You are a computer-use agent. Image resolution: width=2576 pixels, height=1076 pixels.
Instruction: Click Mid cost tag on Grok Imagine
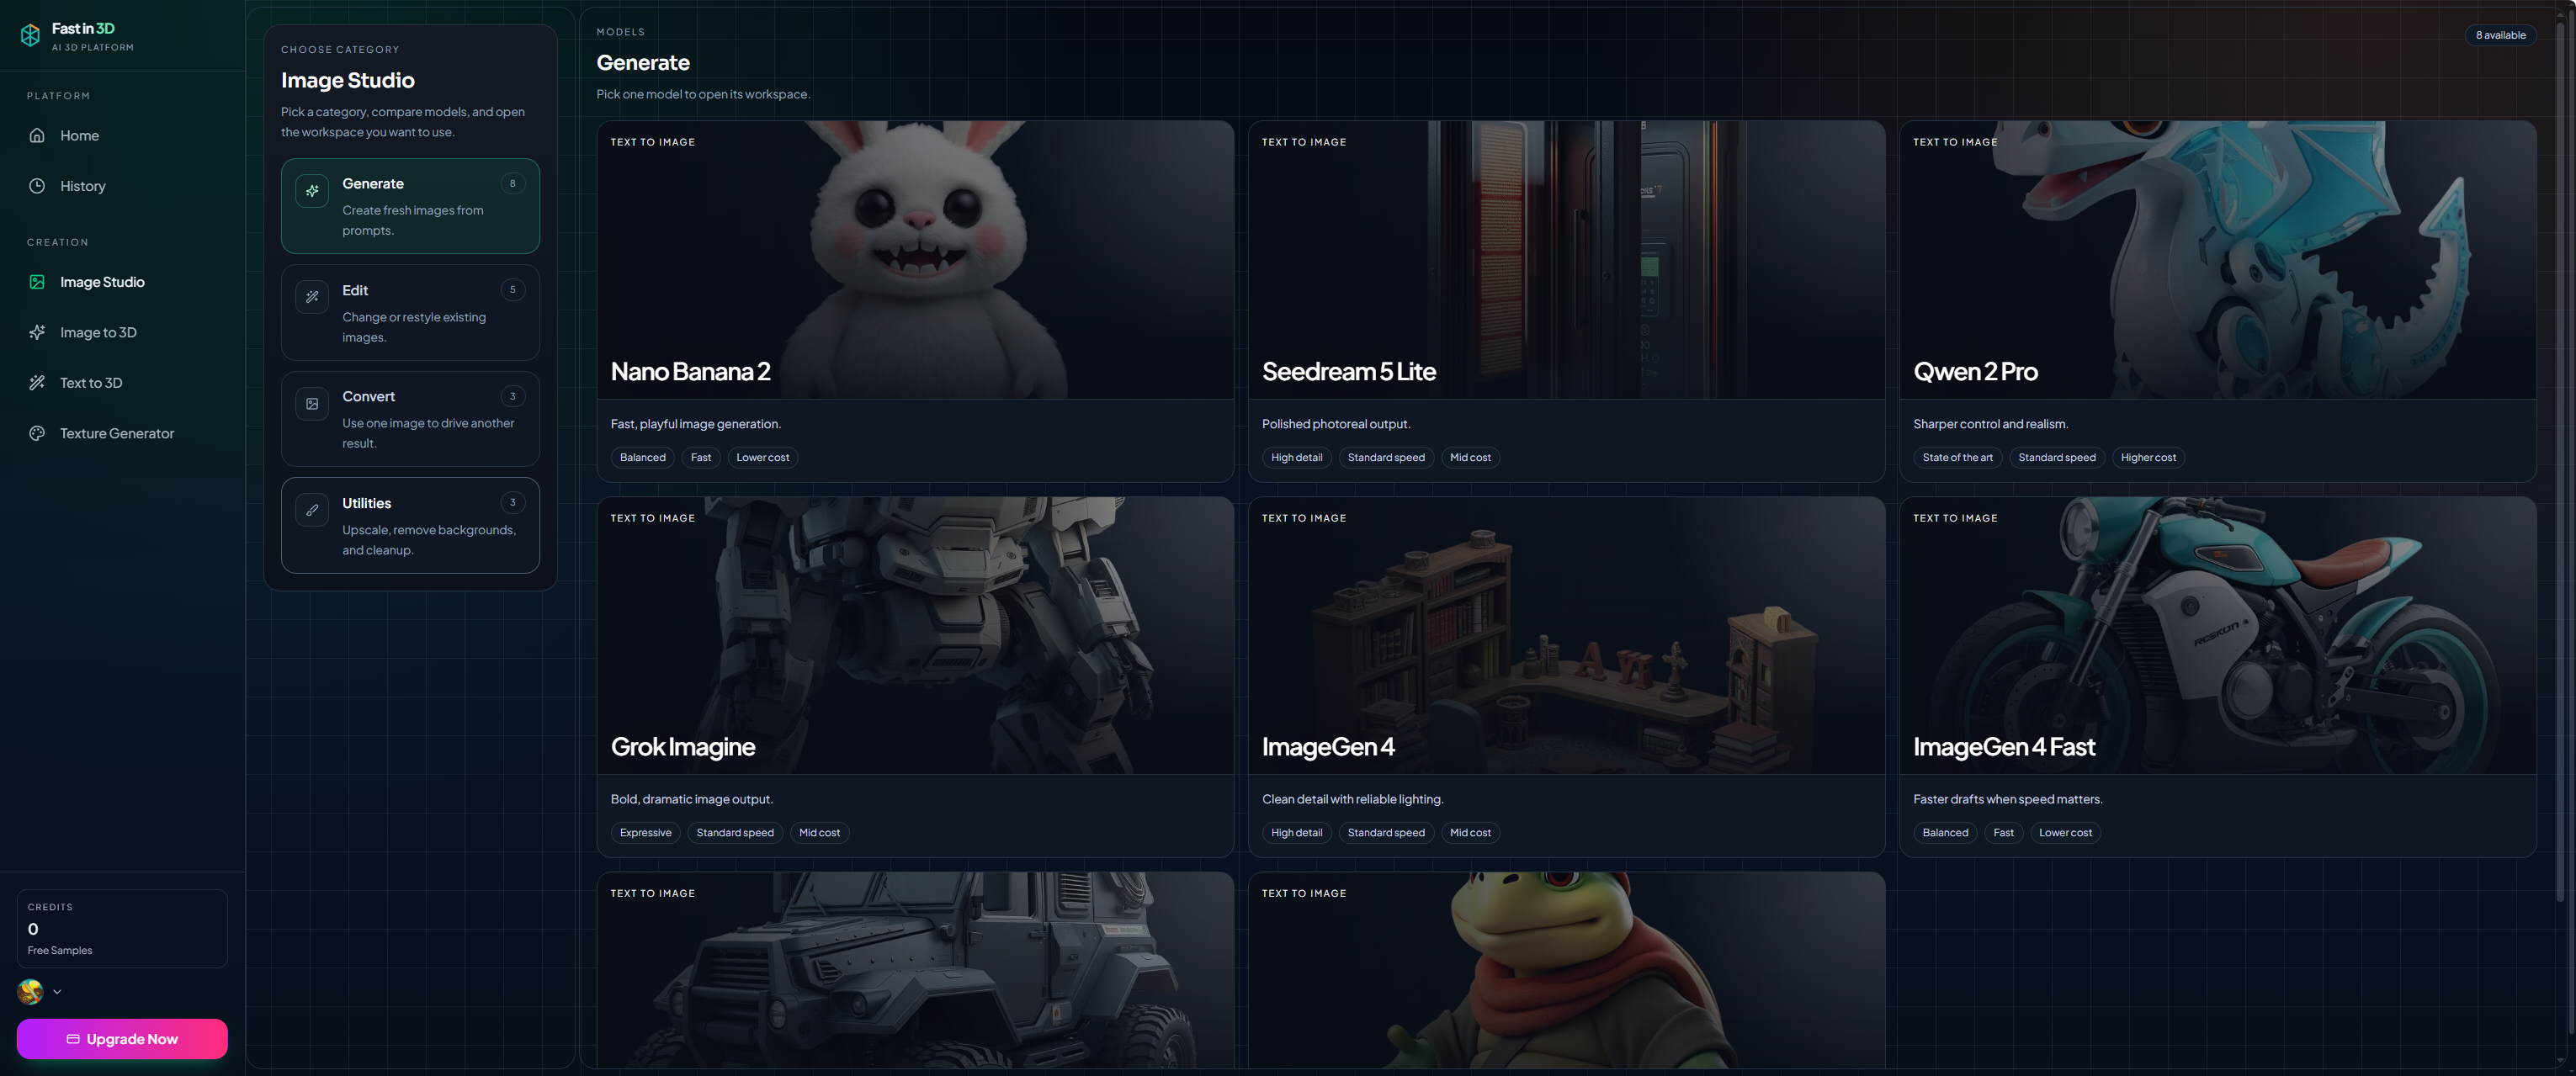pos(819,833)
